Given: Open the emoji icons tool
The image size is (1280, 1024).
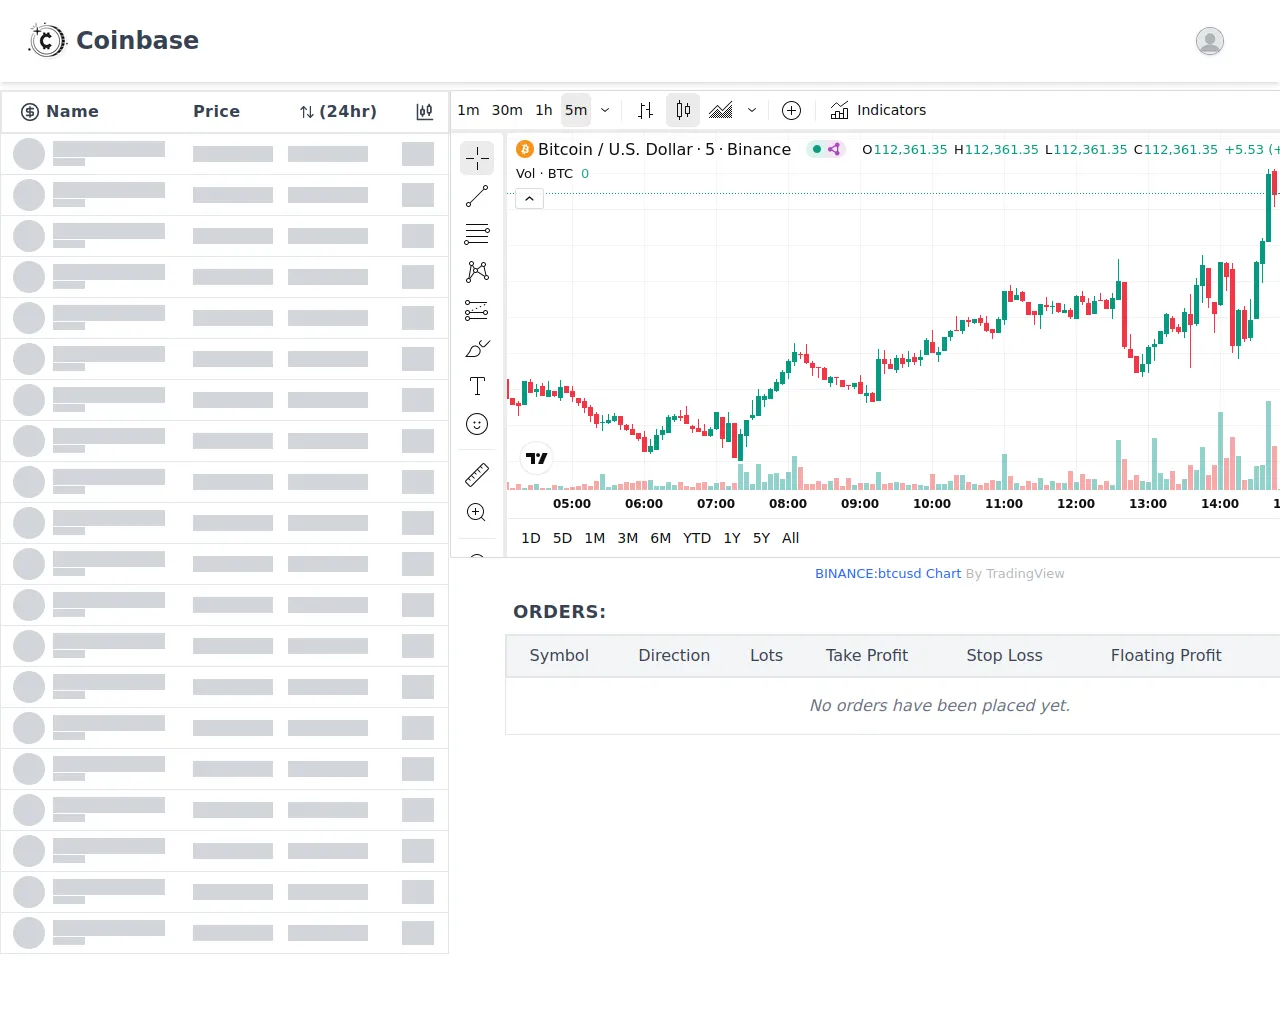Looking at the screenshot, I should click(477, 424).
